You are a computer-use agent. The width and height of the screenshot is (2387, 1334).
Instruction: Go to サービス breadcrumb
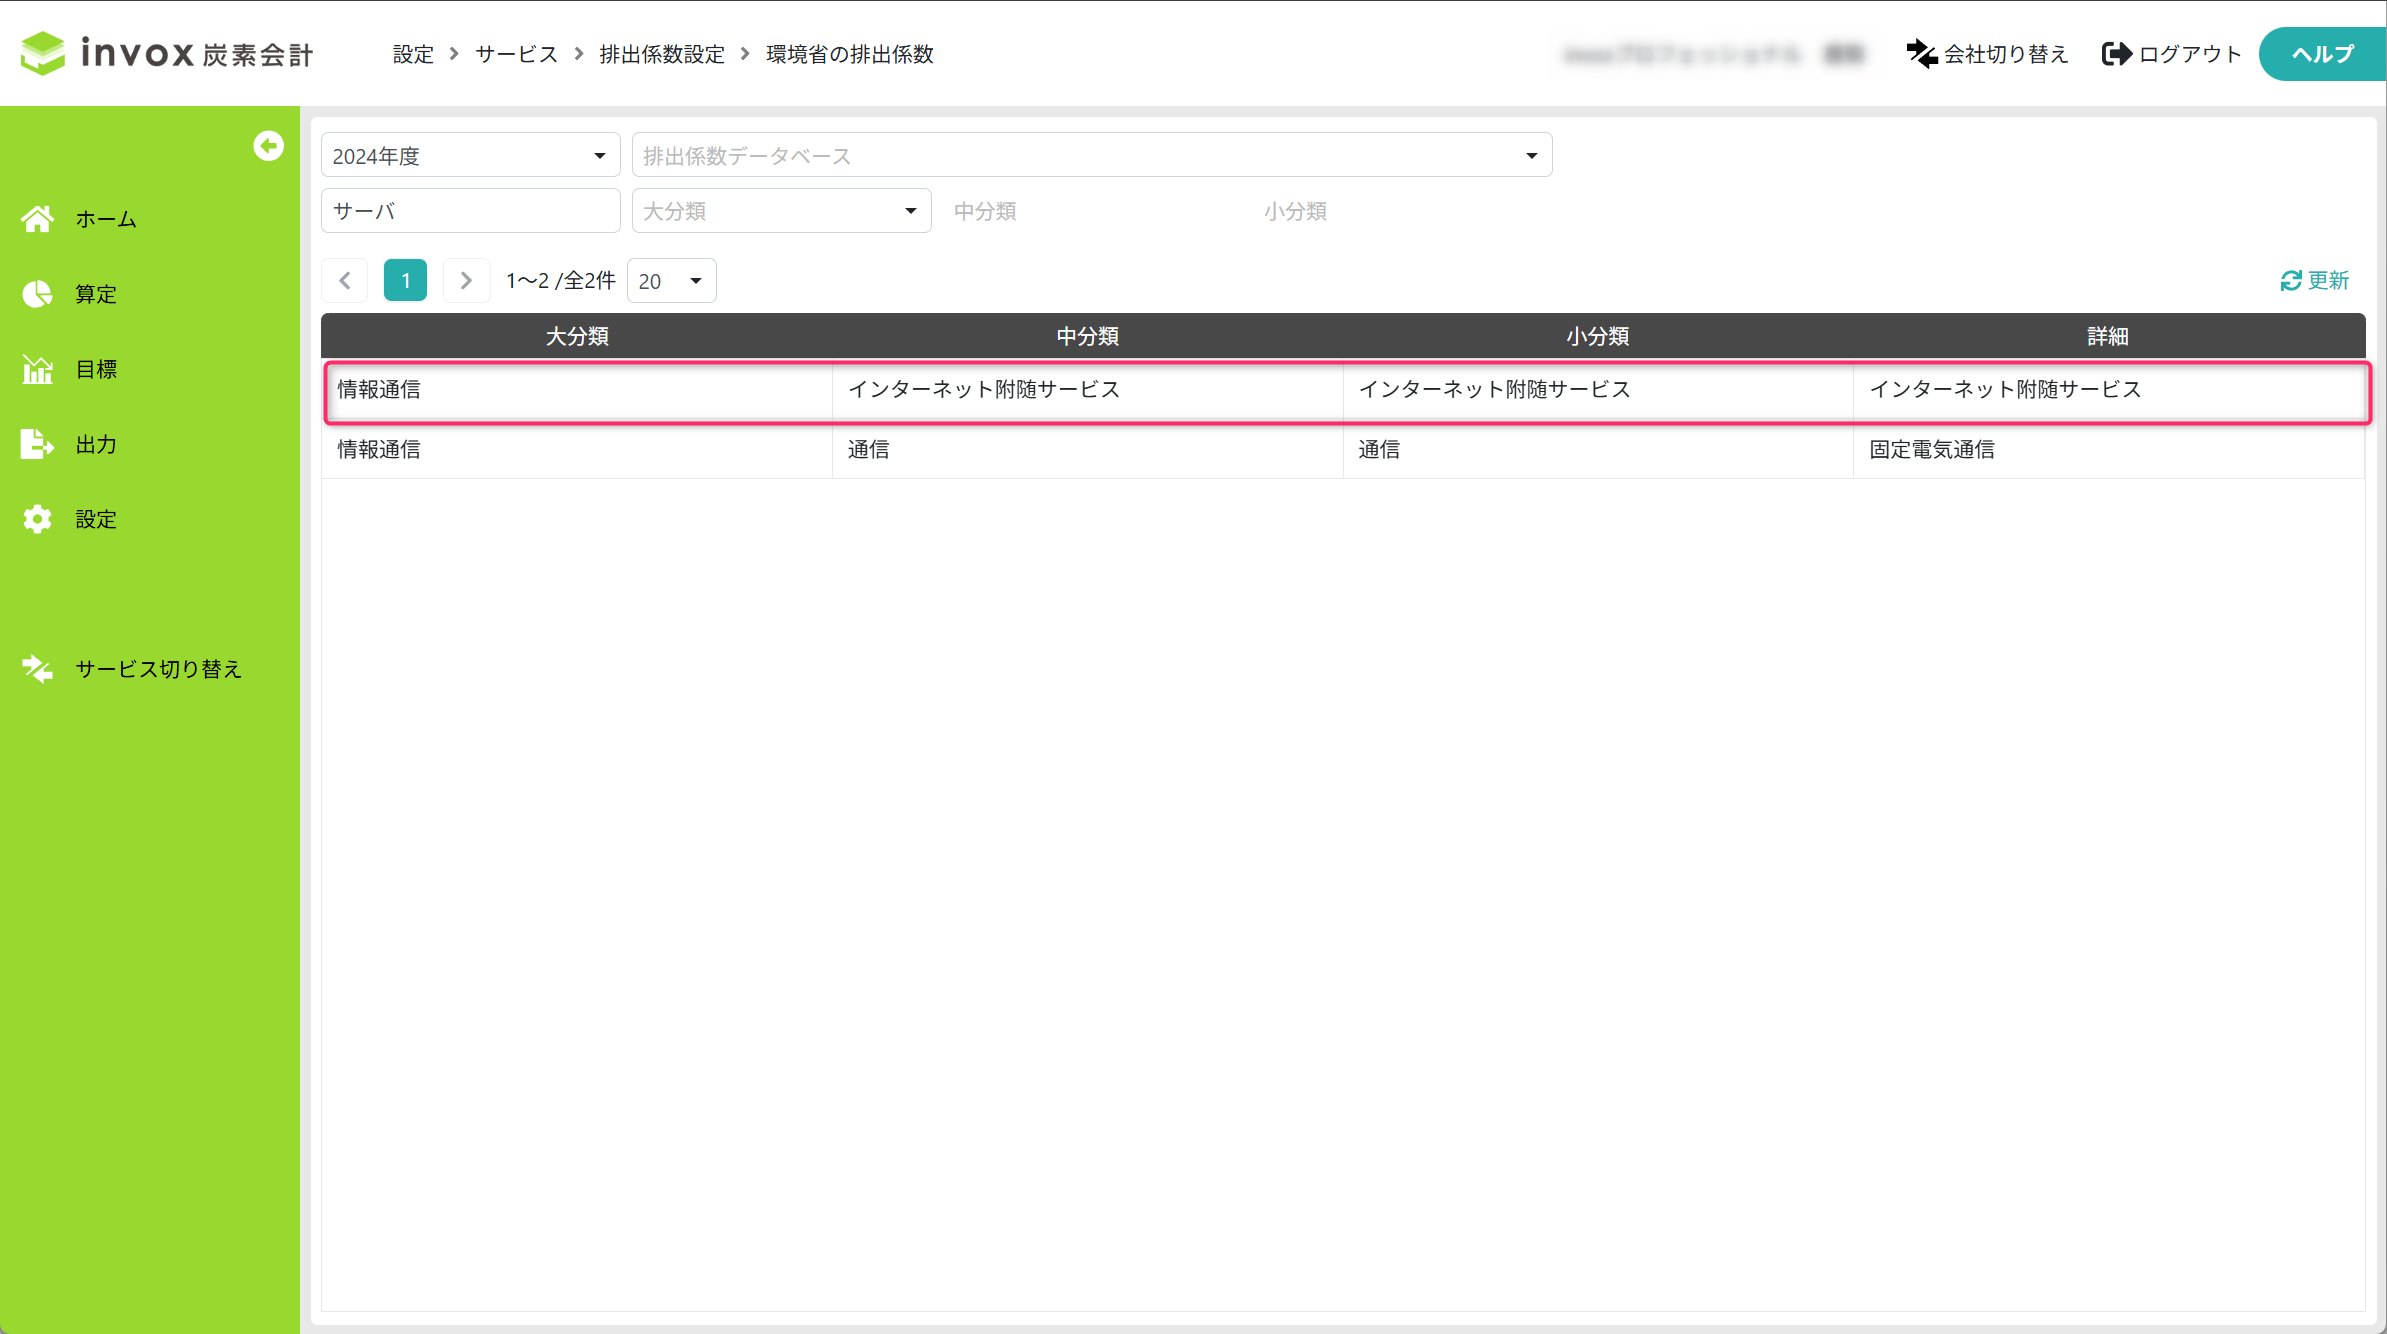pyautogui.click(x=516, y=54)
